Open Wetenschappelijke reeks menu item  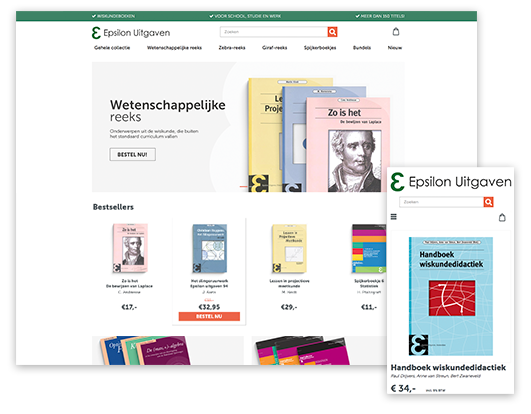(x=174, y=48)
